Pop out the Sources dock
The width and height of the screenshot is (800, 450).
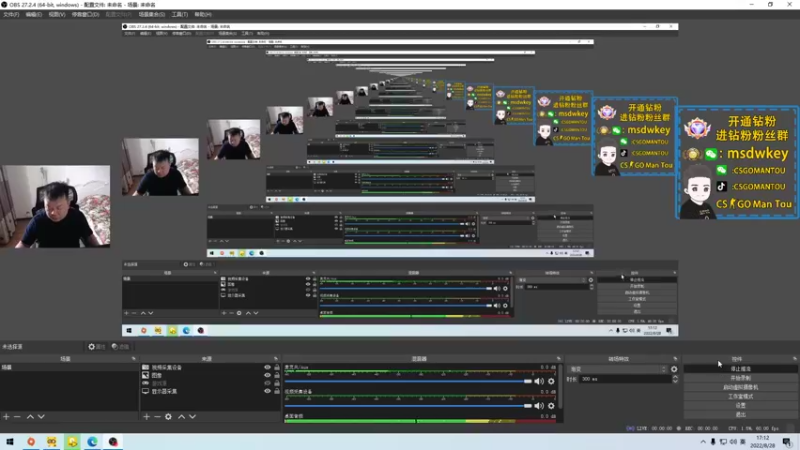coord(276,359)
